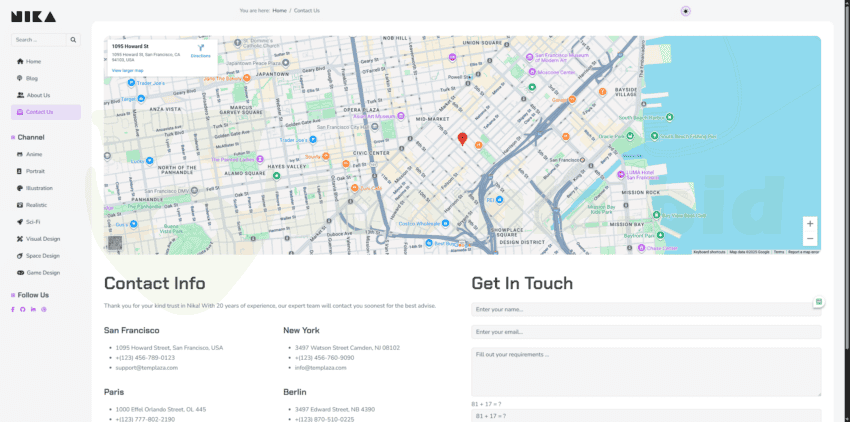Screen dimensions: 850x422
Task: Select the Anime channel
Action: coord(33,154)
